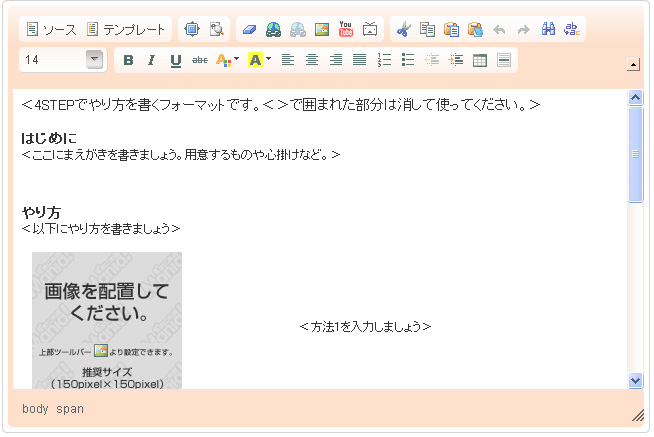The height and width of the screenshot is (437, 654).
Task: Select the span element in path bar
Action: pos(70,409)
